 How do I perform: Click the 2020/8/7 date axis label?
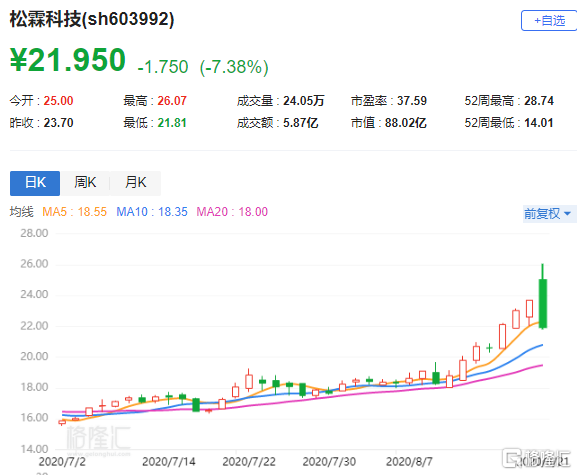click(409, 461)
